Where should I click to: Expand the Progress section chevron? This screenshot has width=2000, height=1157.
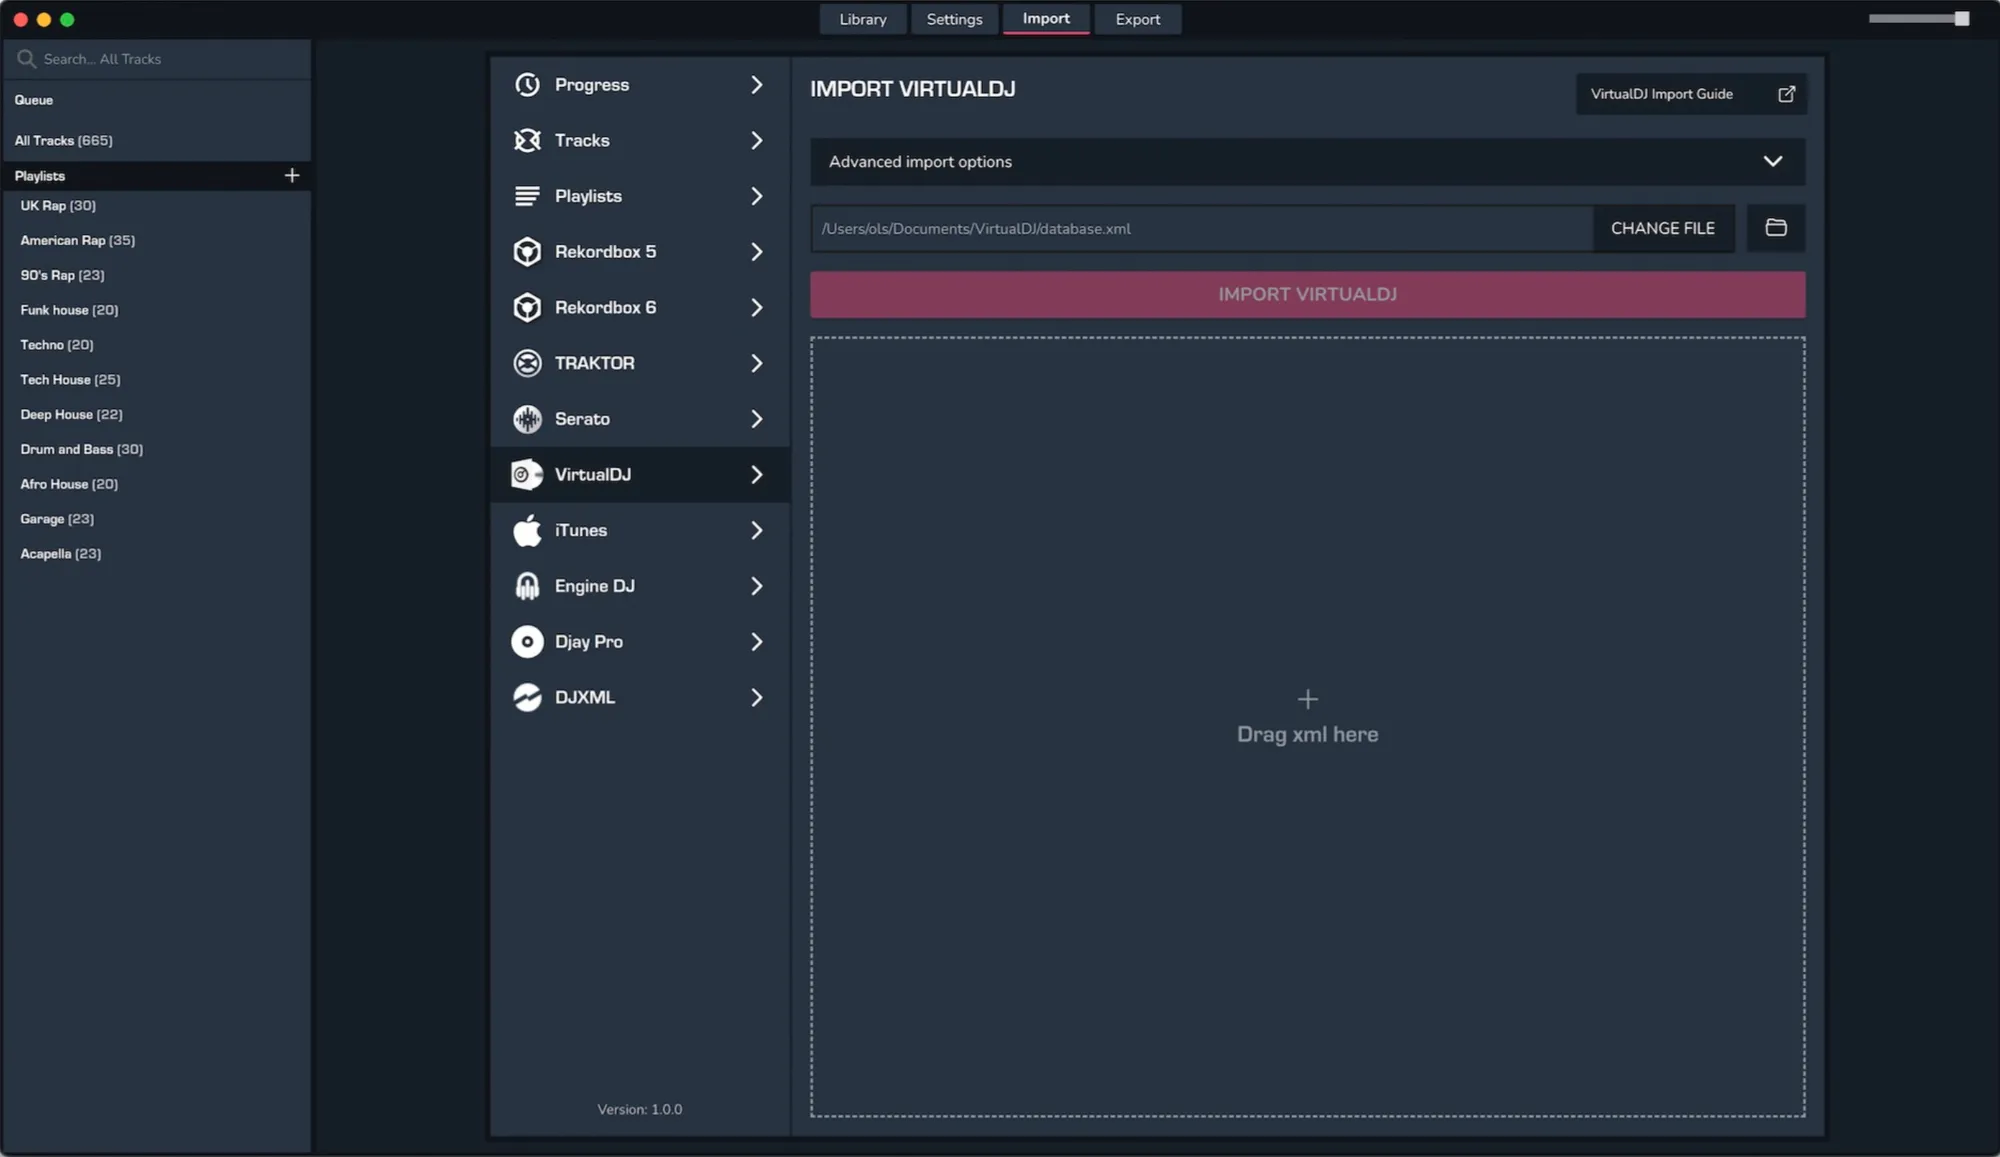(756, 85)
